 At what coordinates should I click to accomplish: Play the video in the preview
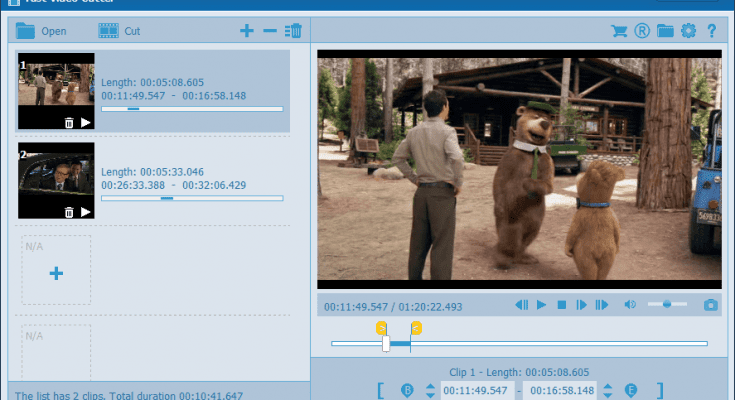click(541, 305)
